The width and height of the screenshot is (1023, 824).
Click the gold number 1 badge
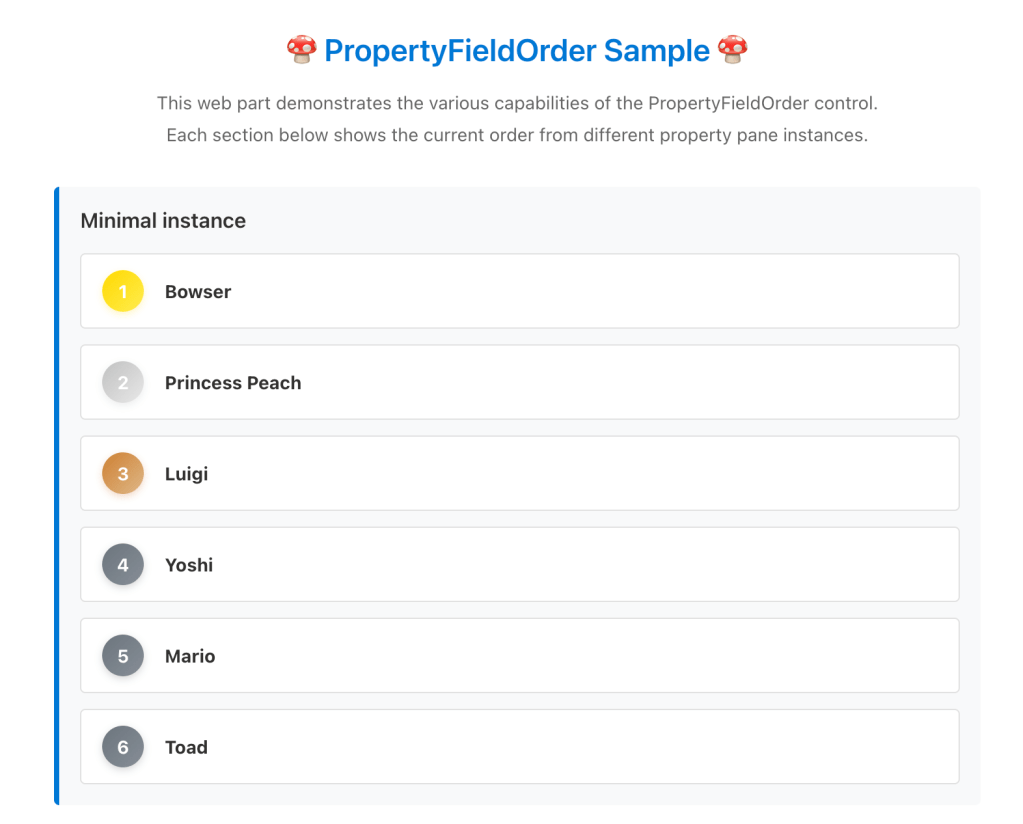(123, 291)
